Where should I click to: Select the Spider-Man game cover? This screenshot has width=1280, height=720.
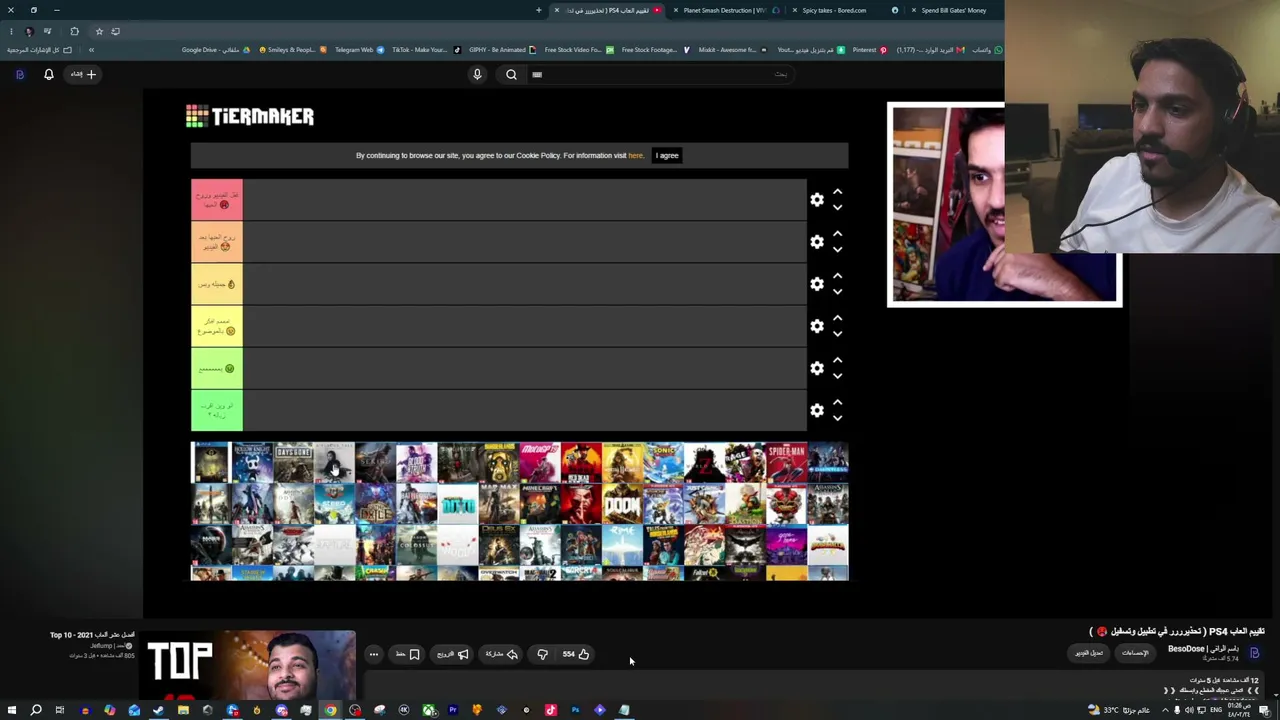click(786, 463)
